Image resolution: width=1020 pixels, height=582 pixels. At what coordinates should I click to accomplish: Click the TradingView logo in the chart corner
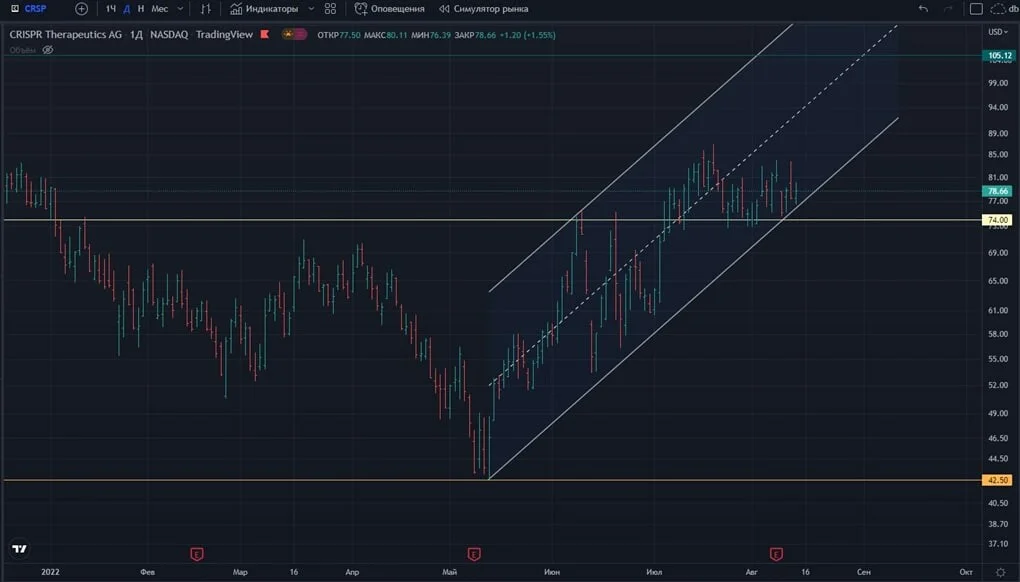click(20, 549)
